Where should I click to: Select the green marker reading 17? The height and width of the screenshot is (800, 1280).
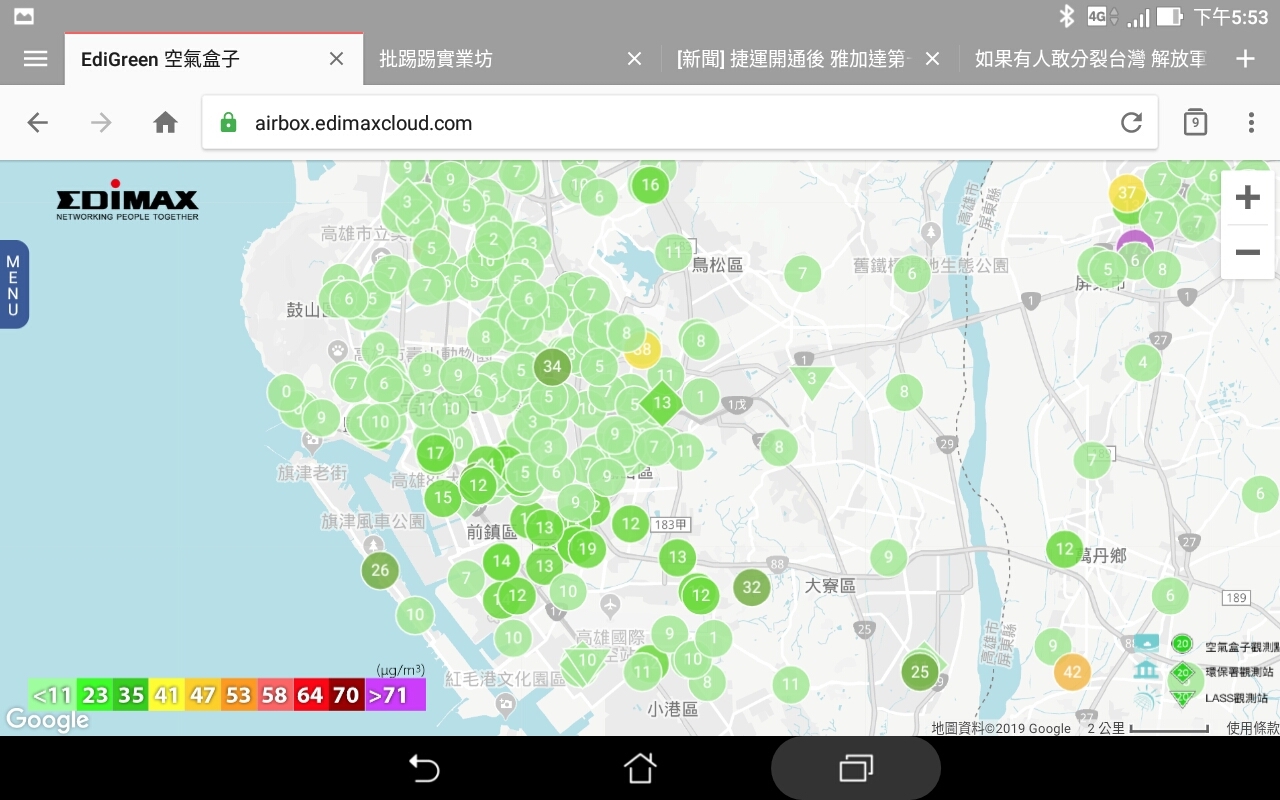coord(435,453)
